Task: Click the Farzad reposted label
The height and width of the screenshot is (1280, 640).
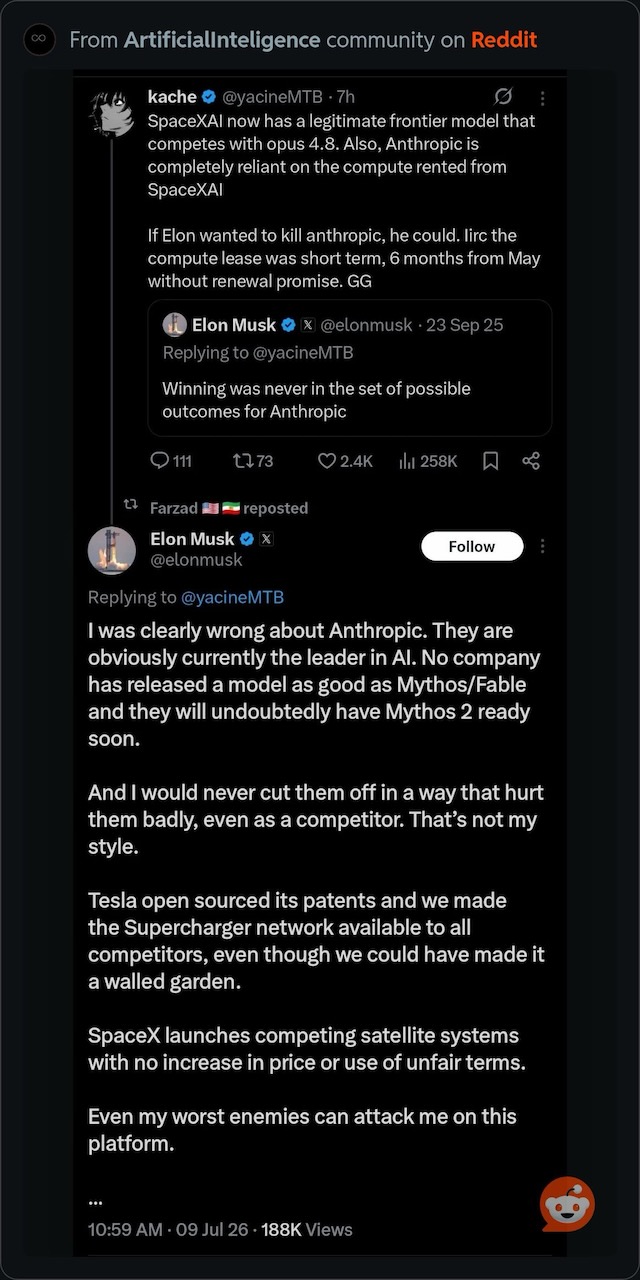Action: tap(229, 508)
